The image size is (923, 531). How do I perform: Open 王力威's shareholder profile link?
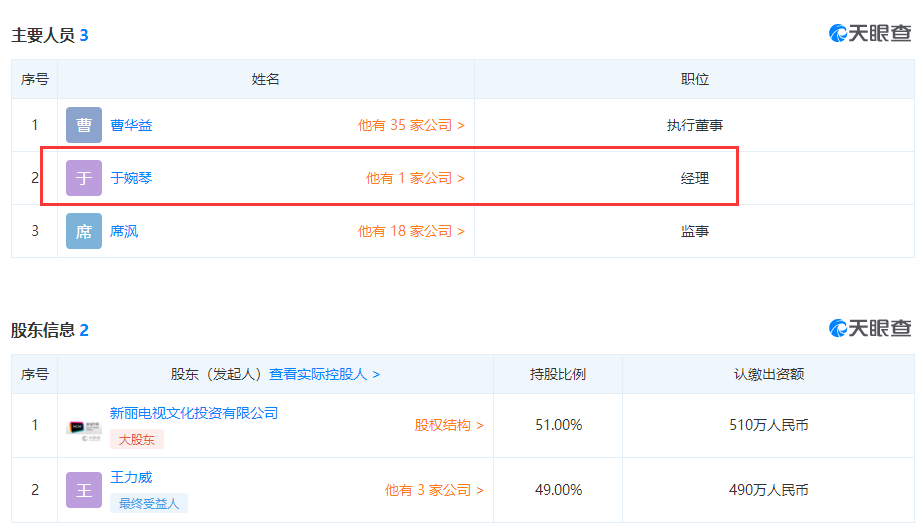click(131, 477)
